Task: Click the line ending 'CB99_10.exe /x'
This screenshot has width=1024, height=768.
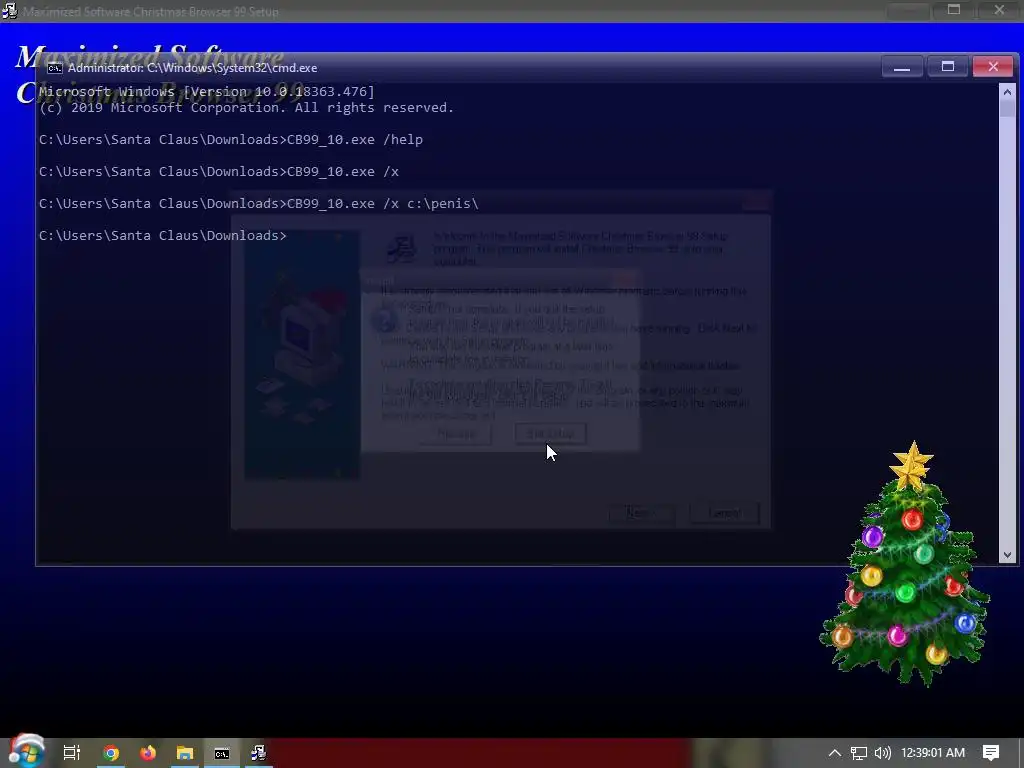Action: coord(219,172)
